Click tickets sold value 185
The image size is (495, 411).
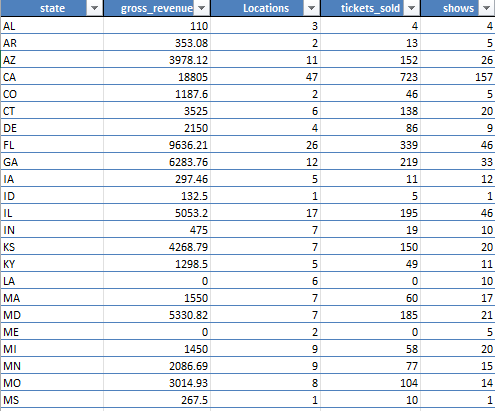409,315
